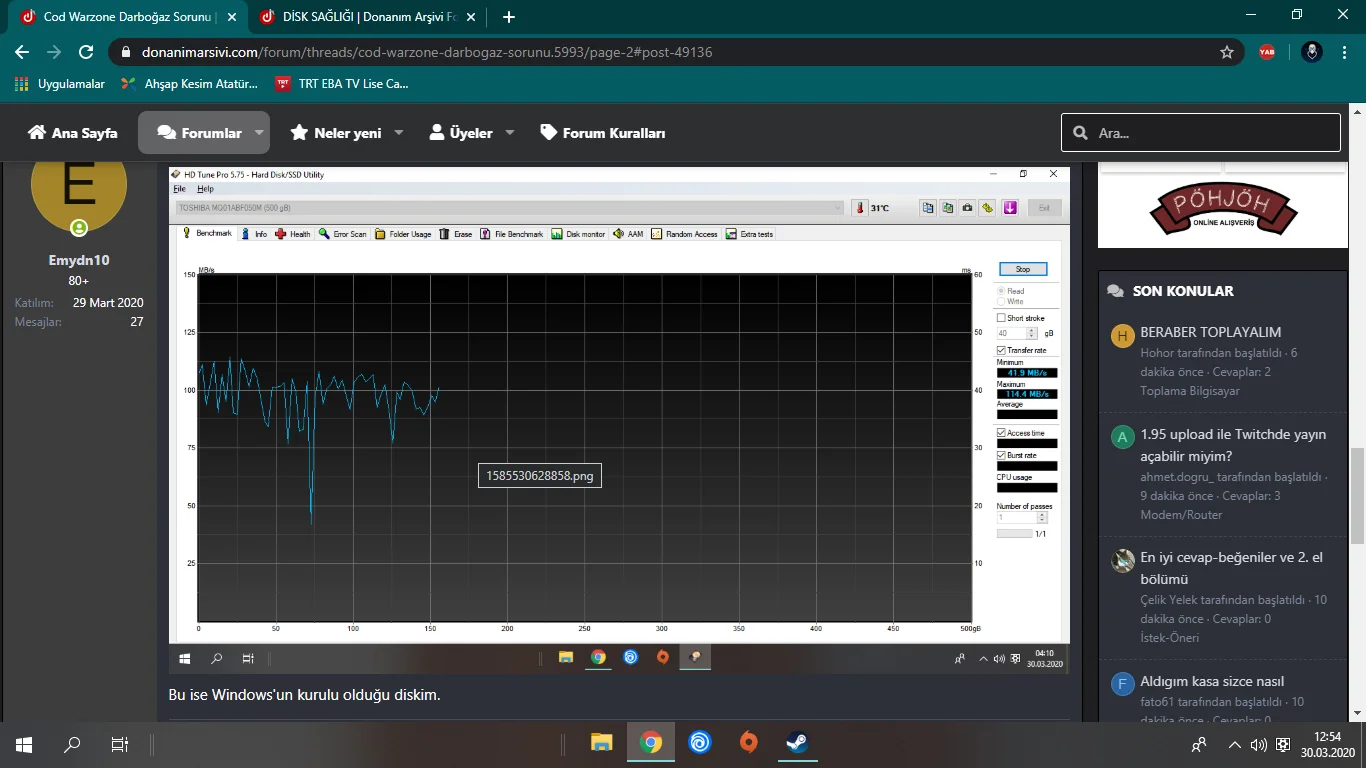The width and height of the screenshot is (1366, 768).
Task: Select the Read radio option in HD Tune
Action: 1001,291
